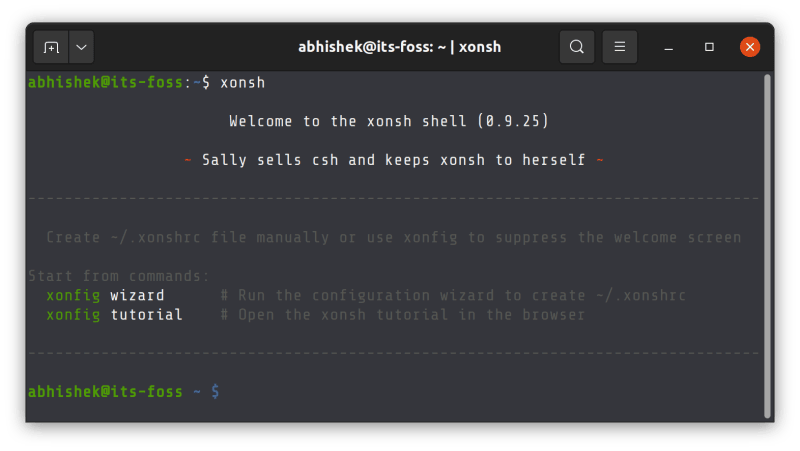Open the hamburger main menu
Image resolution: width=800 pixels, height=451 pixels.
click(619, 47)
